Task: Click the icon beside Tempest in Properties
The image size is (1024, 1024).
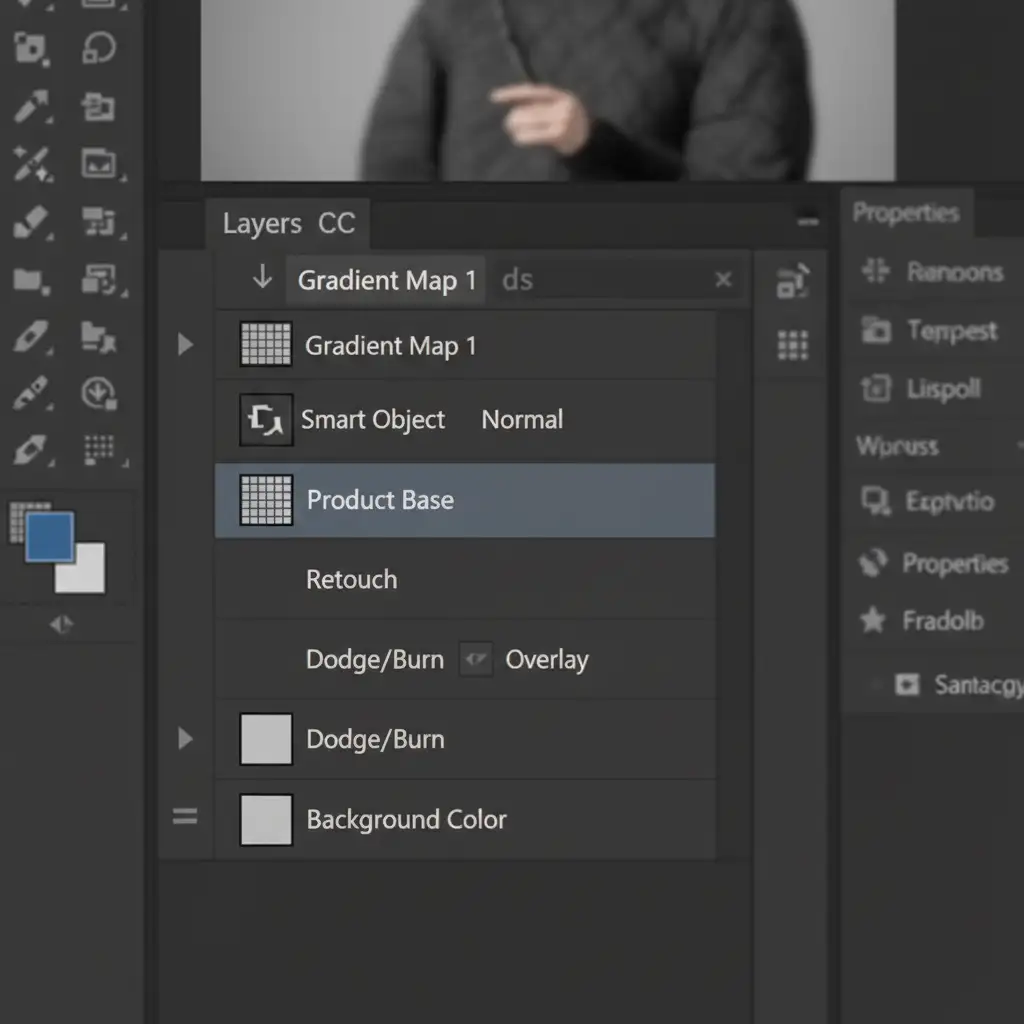Action: click(876, 330)
